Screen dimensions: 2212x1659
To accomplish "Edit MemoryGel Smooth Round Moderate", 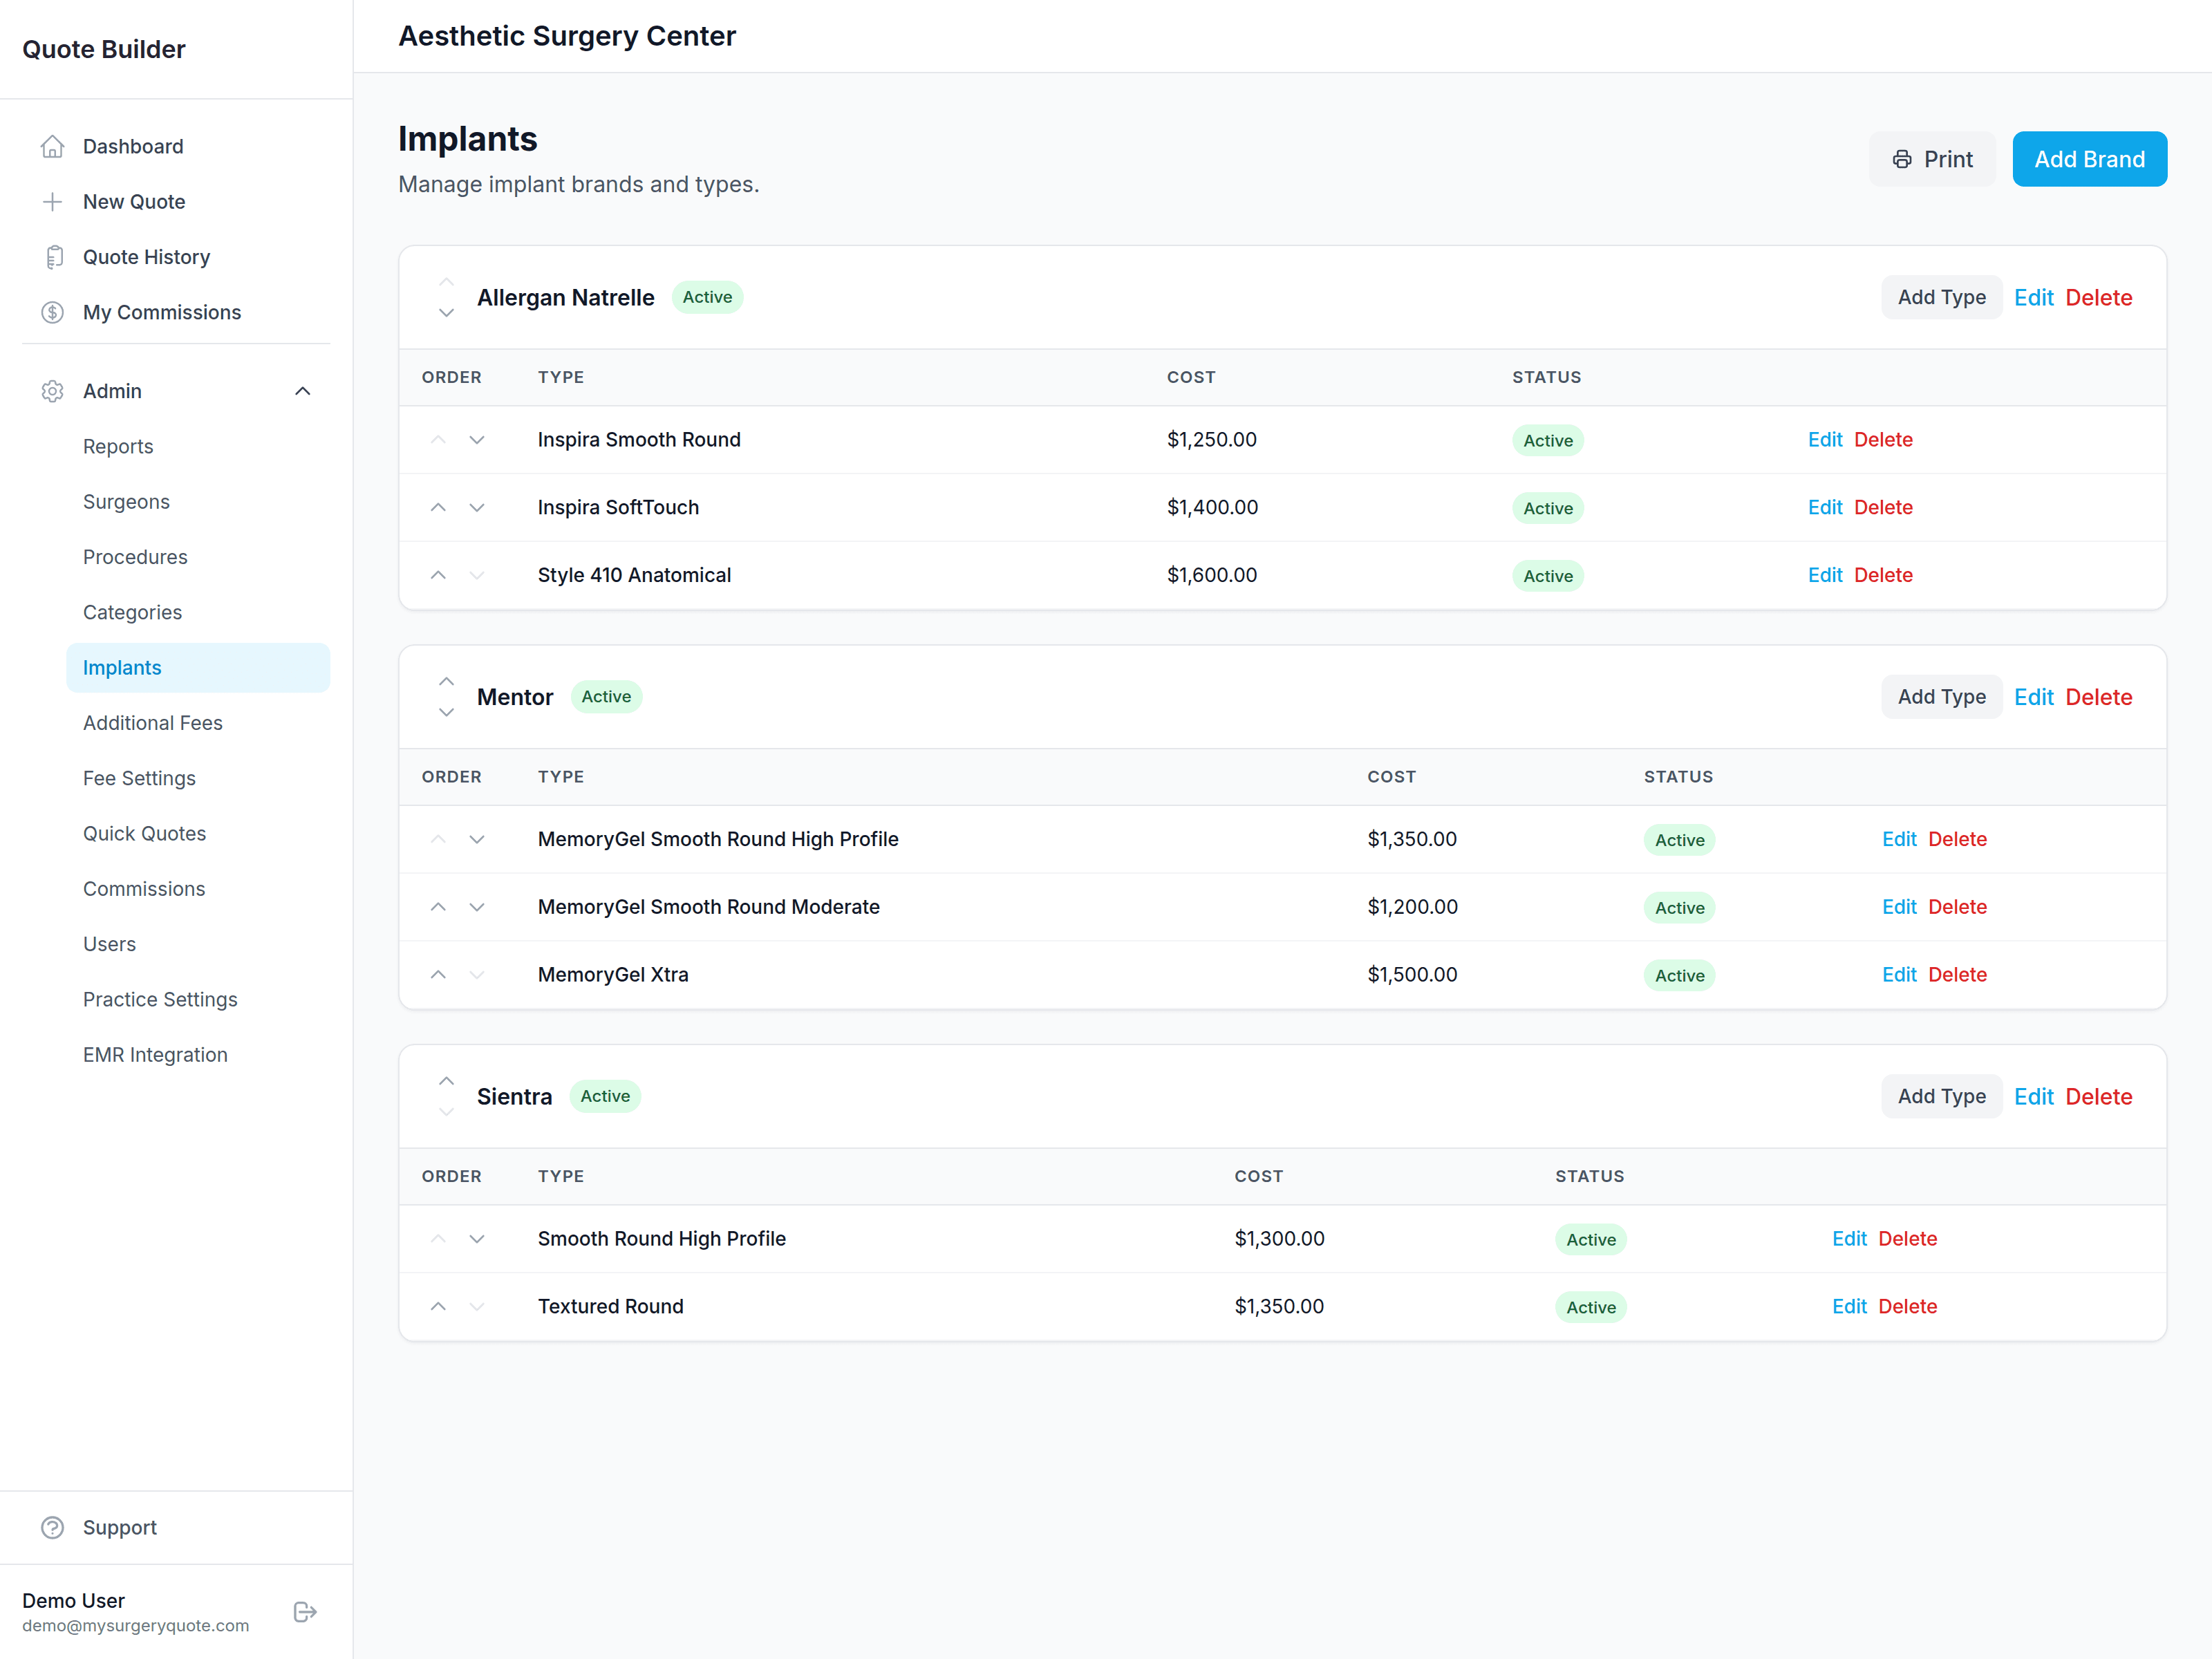I will point(1899,907).
